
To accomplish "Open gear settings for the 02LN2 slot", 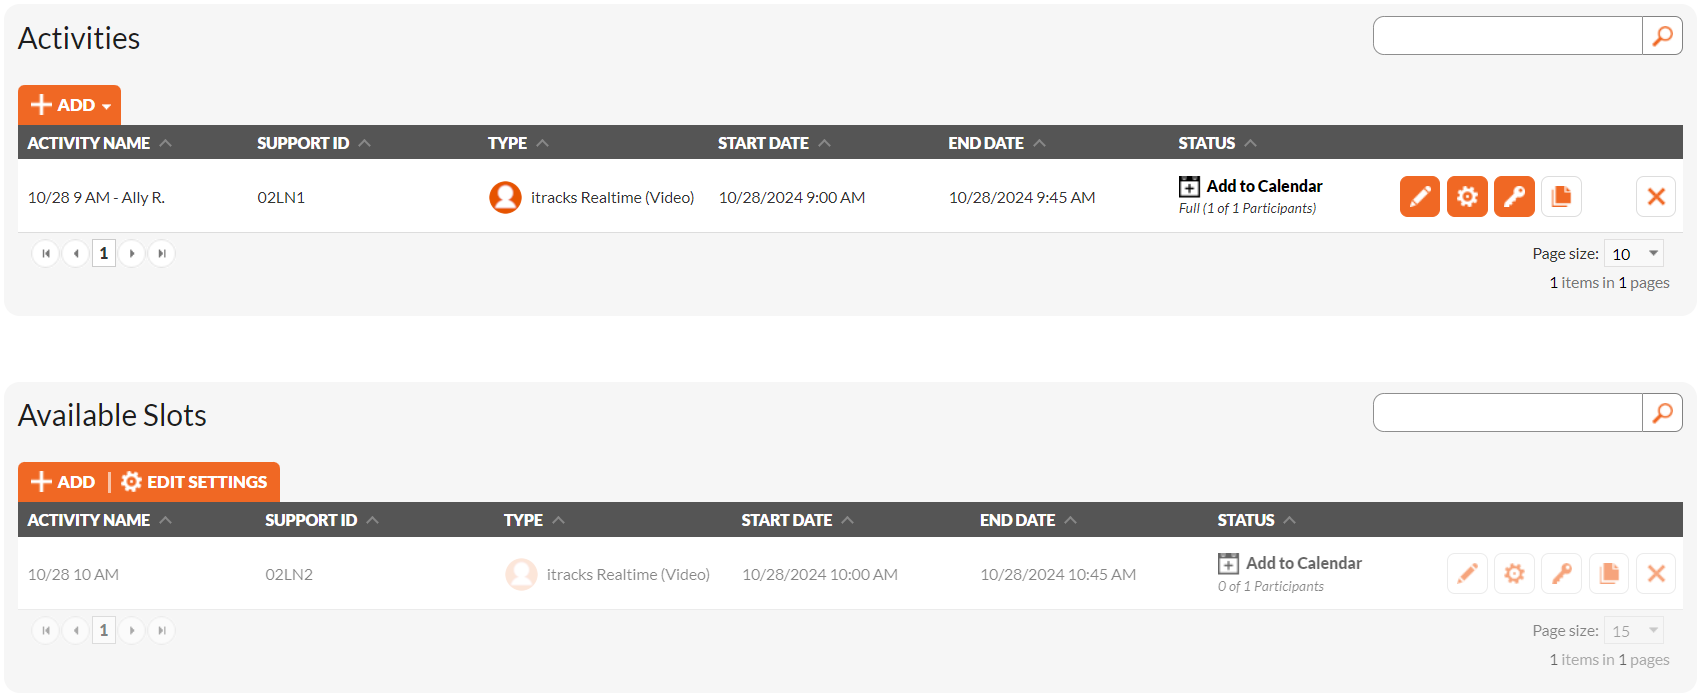I will click(1514, 574).
